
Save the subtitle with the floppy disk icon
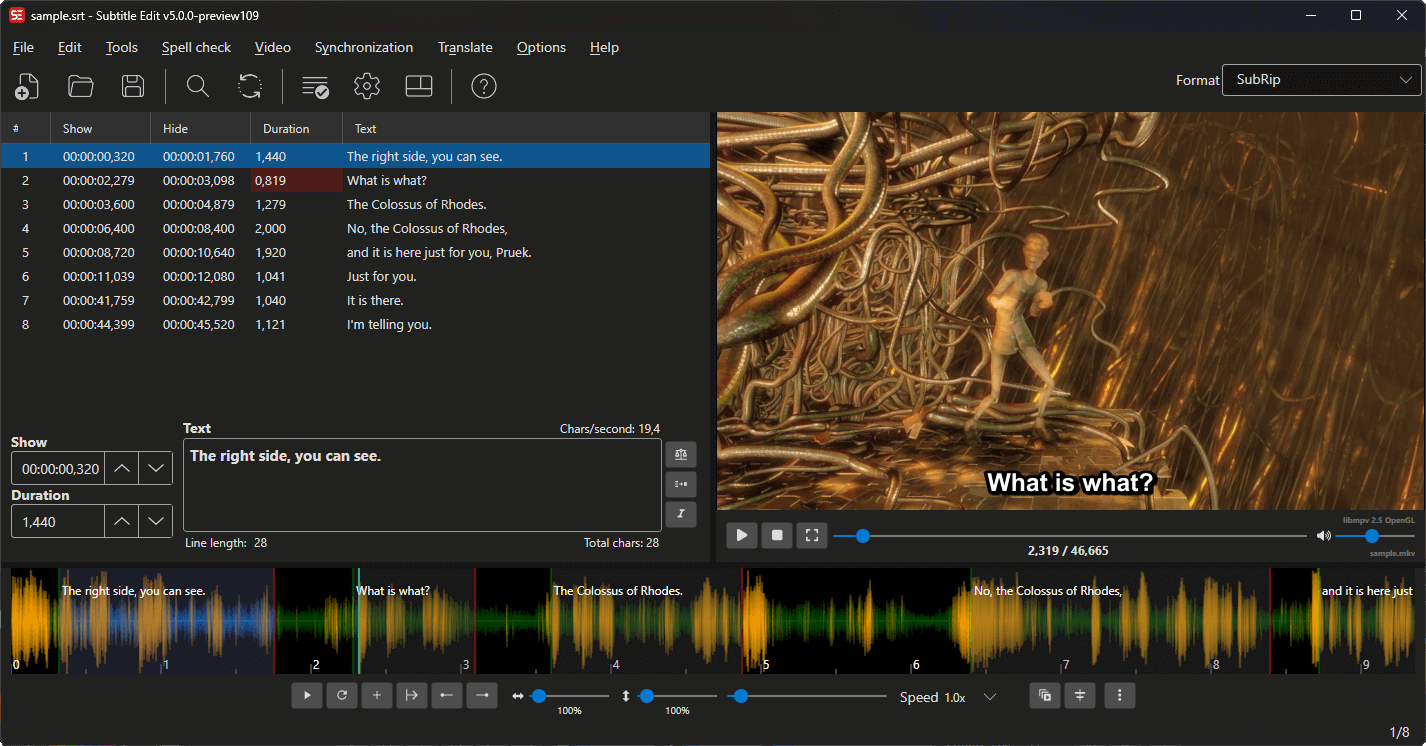133,87
